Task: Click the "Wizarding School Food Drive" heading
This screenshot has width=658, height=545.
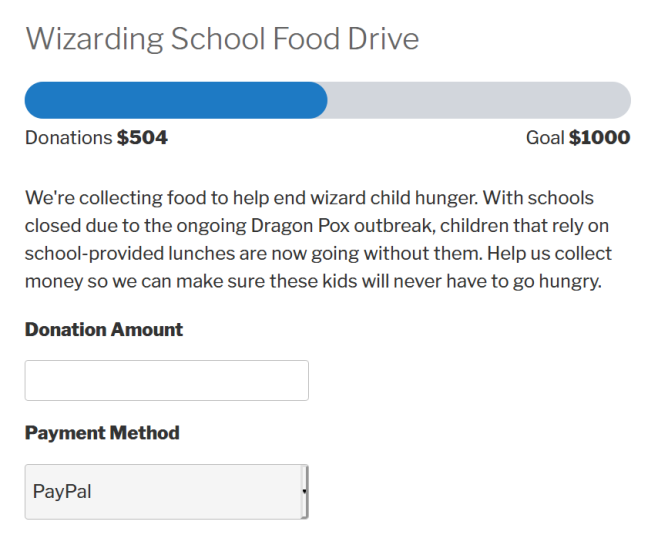Action: [222, 39]
